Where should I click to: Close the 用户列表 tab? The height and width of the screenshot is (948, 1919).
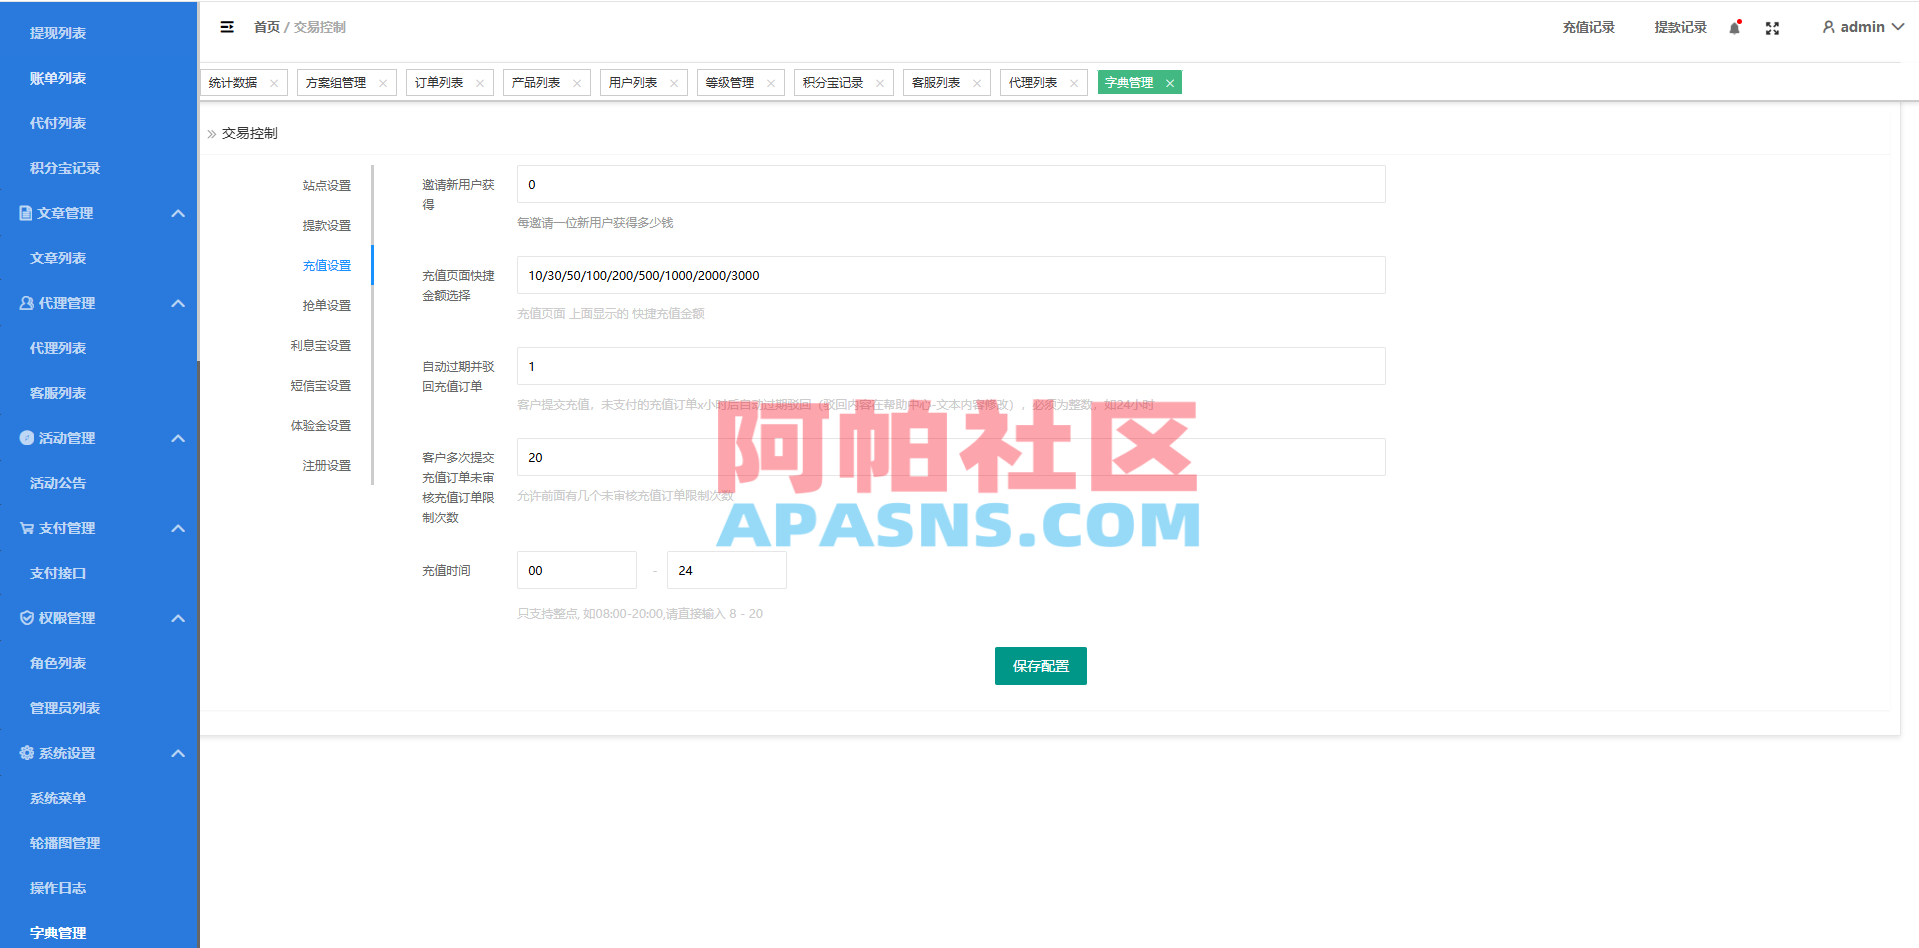tap(674, 83)
